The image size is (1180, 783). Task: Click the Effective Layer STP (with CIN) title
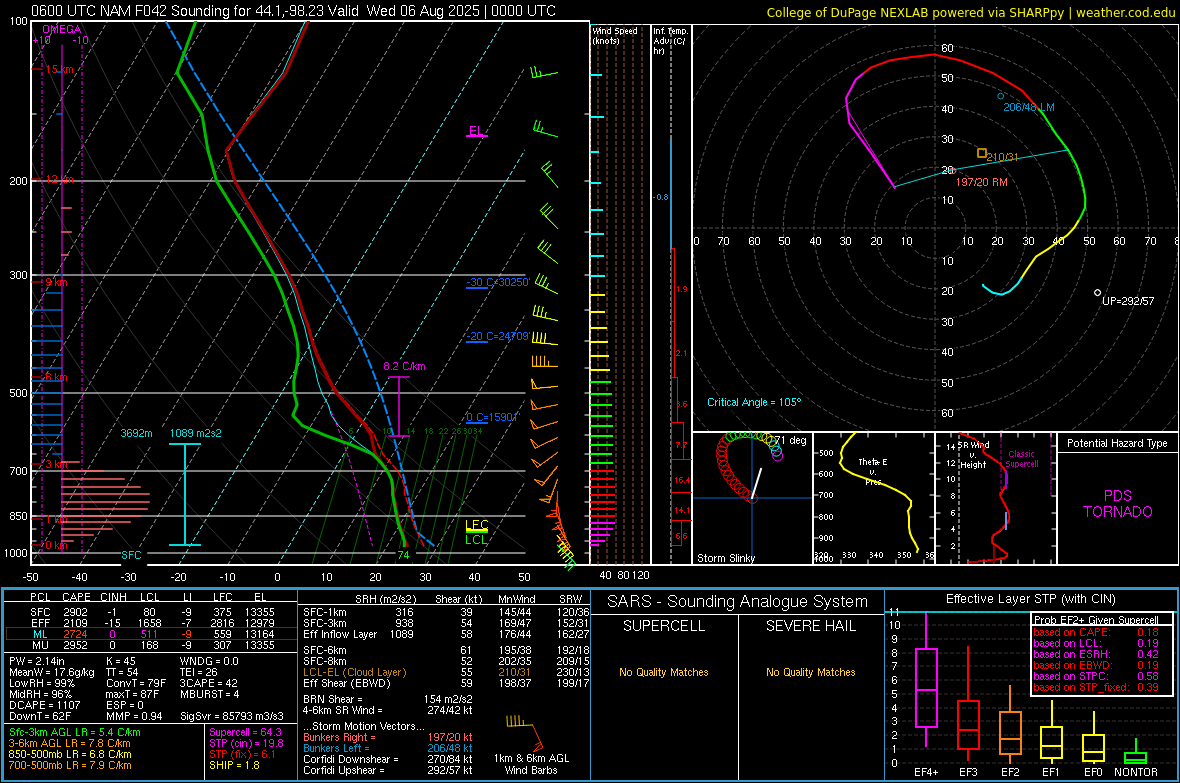[1030, 599]
